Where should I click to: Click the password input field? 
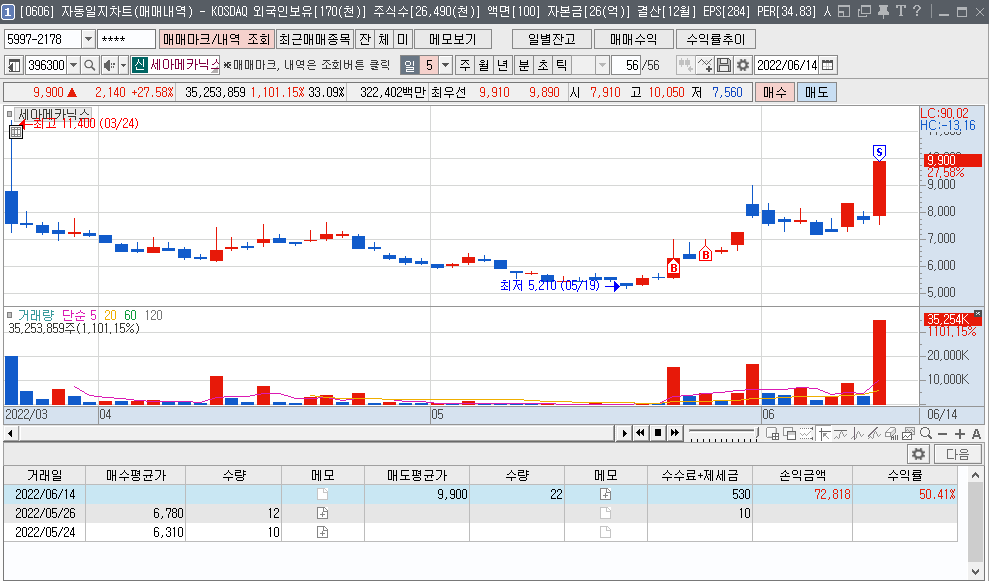(126, 39)
